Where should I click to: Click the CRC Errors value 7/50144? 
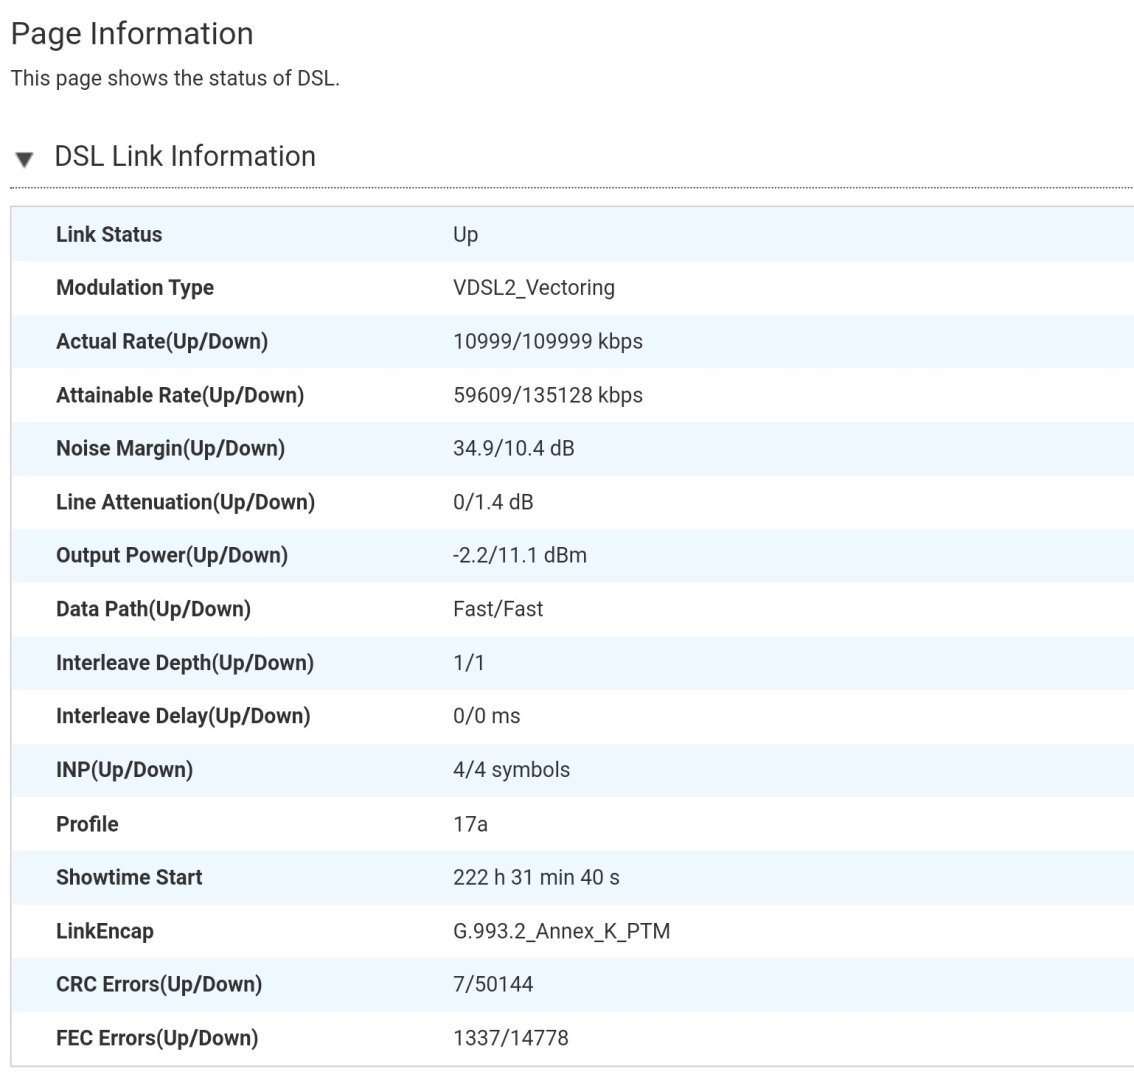(493, 985)
